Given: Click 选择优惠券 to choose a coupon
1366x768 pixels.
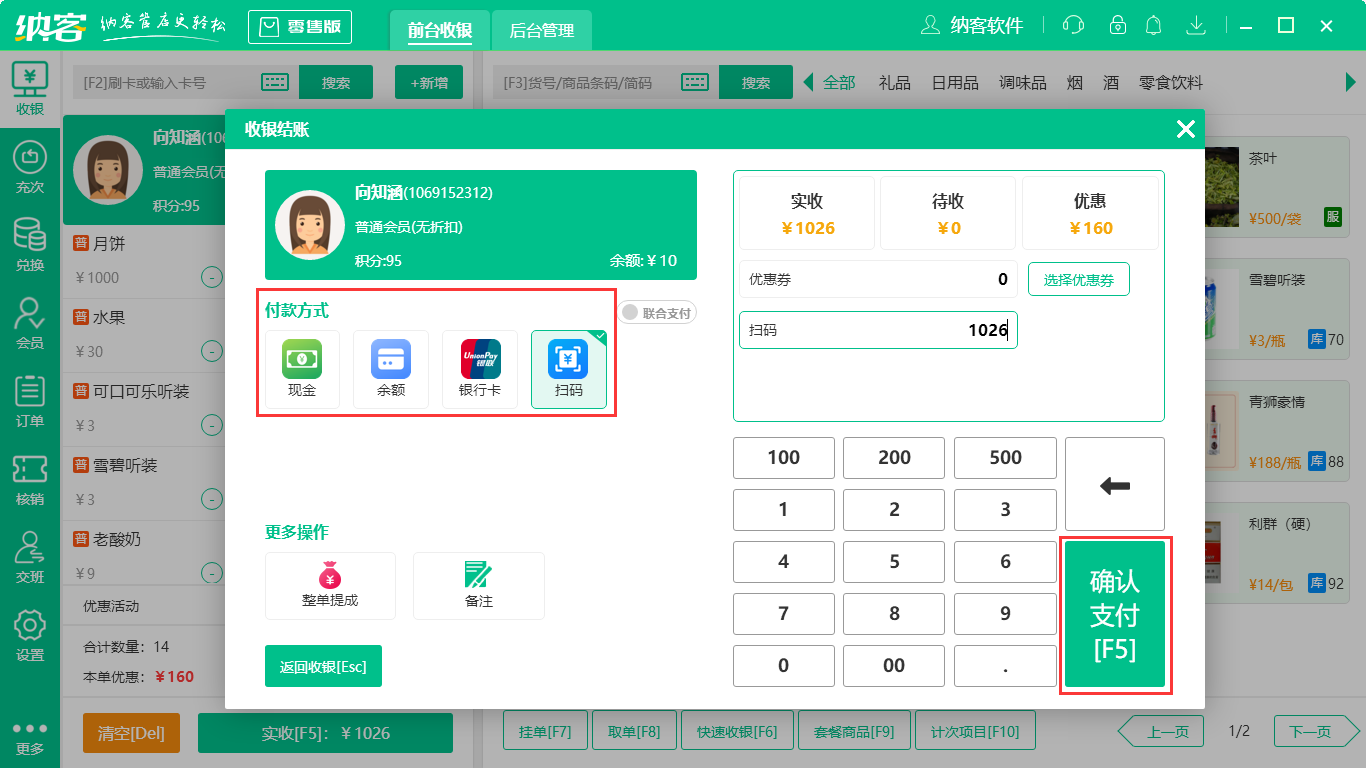Looking at the screenshot, I should [x=1079, y=279].
